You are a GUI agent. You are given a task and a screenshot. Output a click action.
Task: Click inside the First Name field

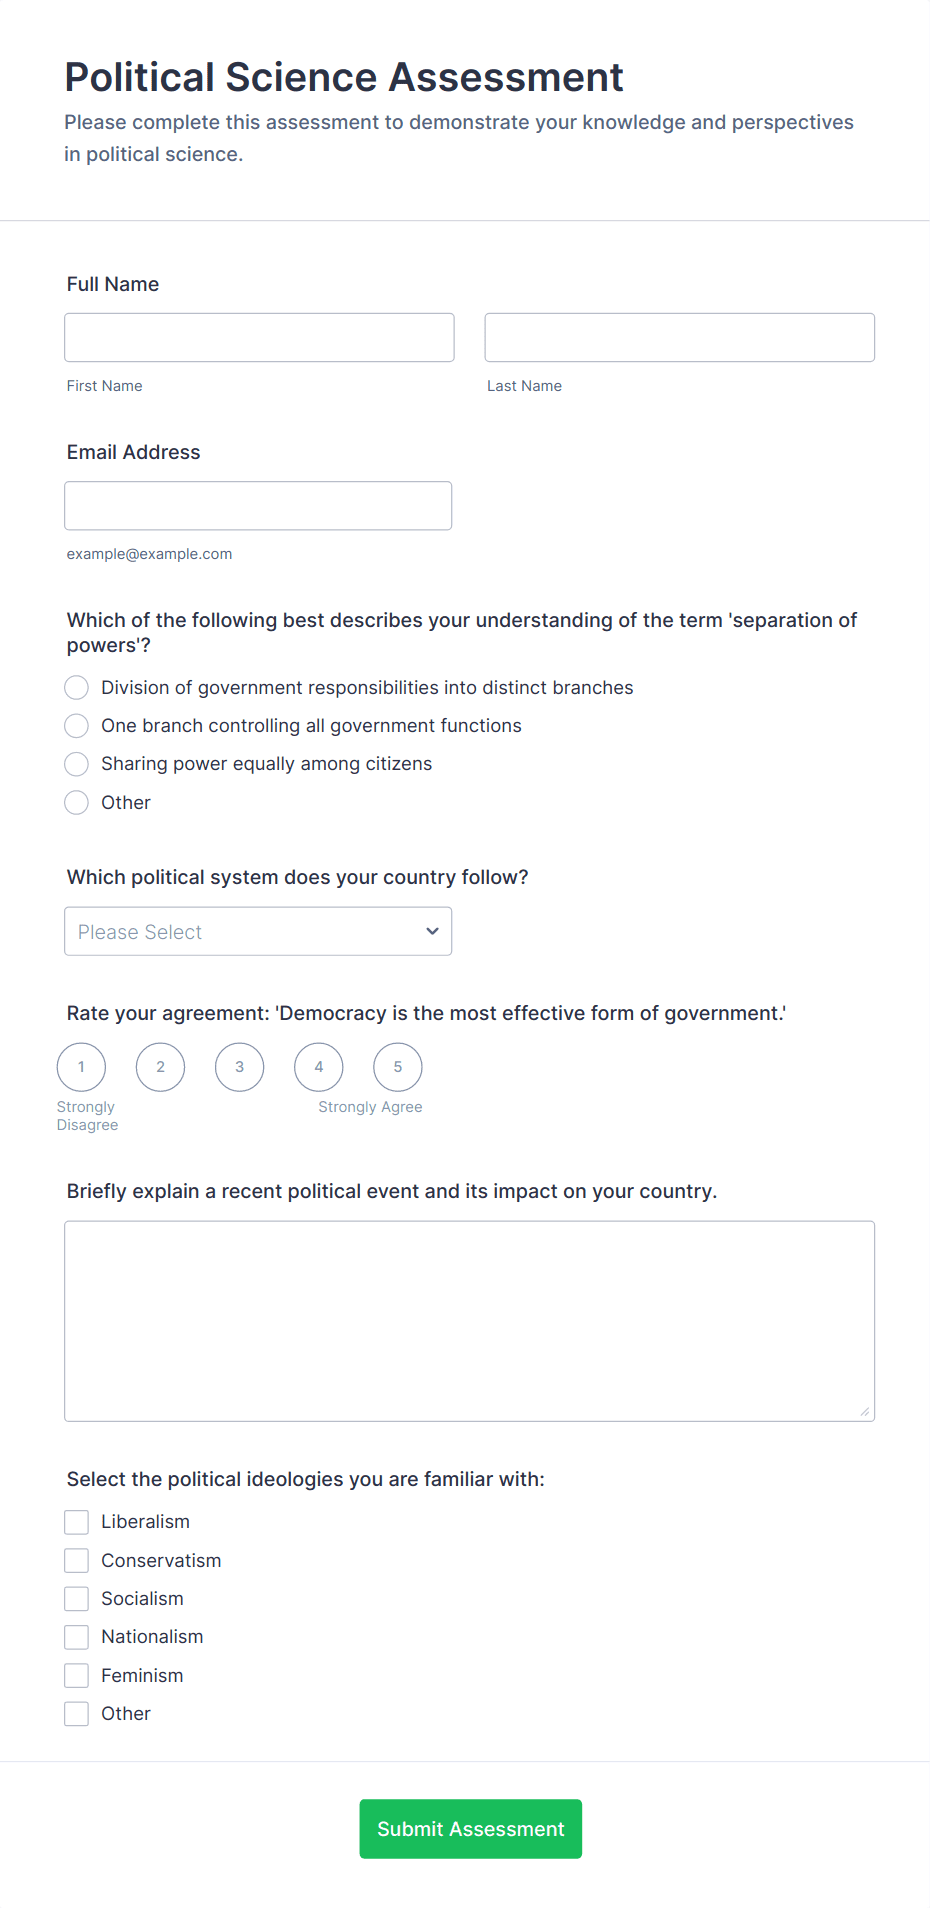[x=258, y=337]
